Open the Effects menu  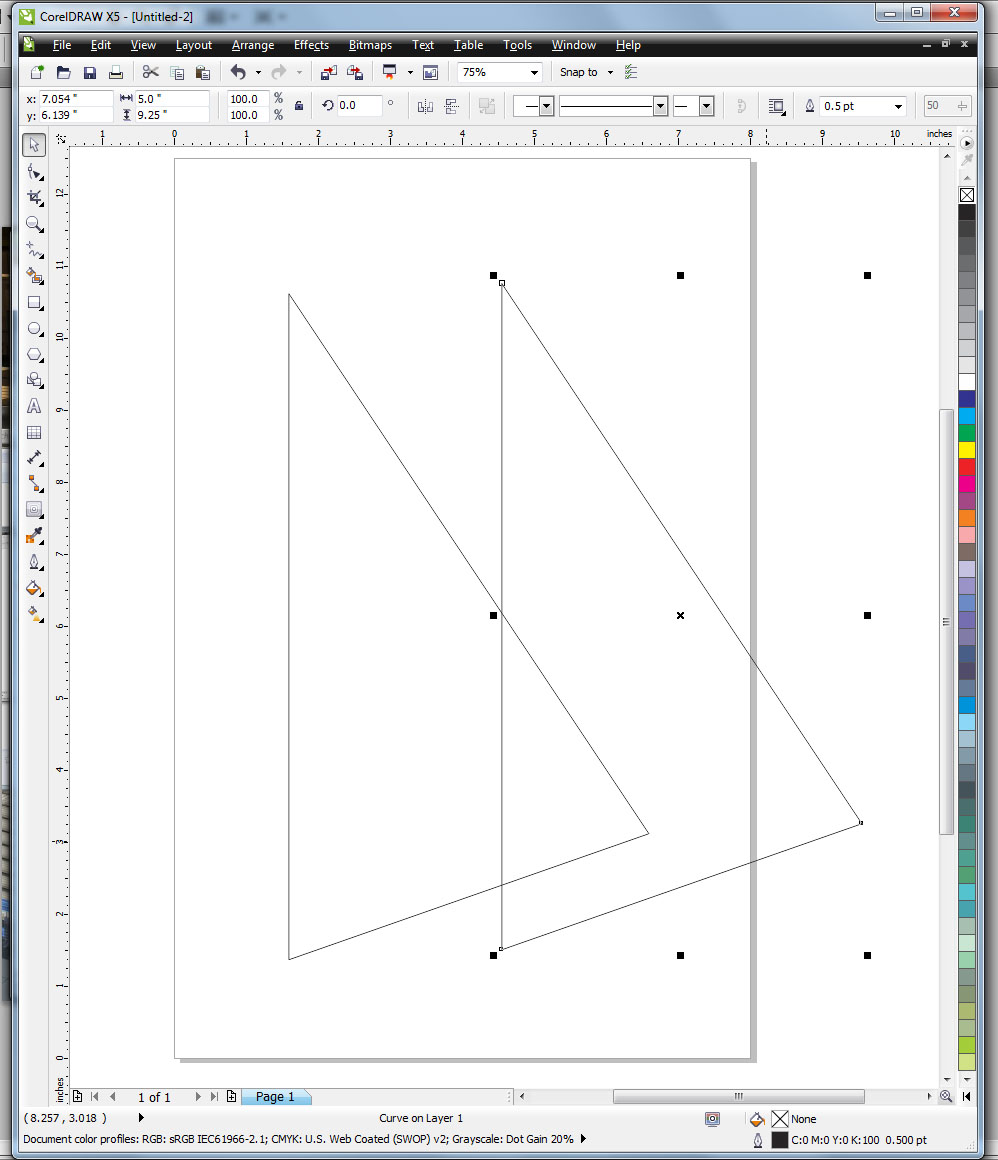[311, 45]
